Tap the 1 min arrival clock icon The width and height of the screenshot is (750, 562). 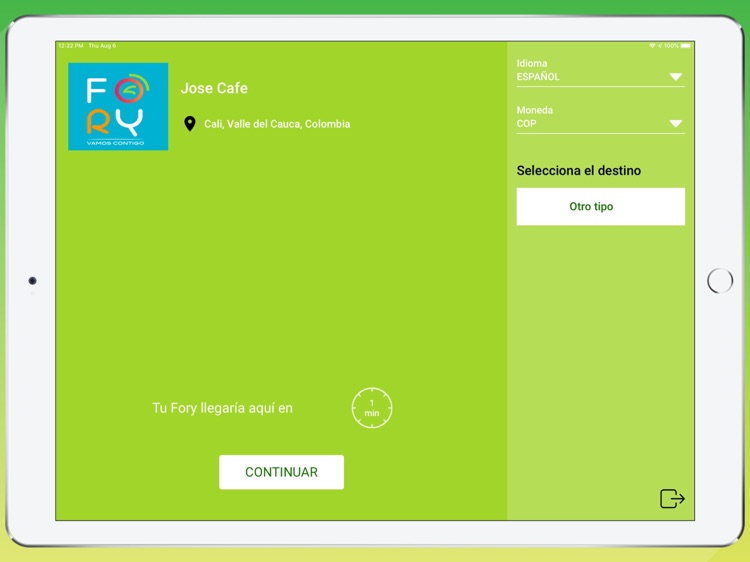tap(372, 408)
